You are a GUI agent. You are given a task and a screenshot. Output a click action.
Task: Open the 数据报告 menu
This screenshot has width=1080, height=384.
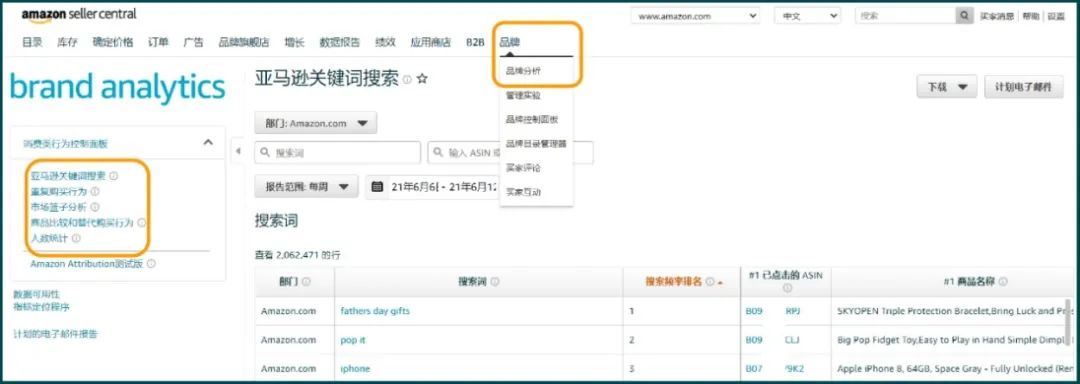click(340, 42)
